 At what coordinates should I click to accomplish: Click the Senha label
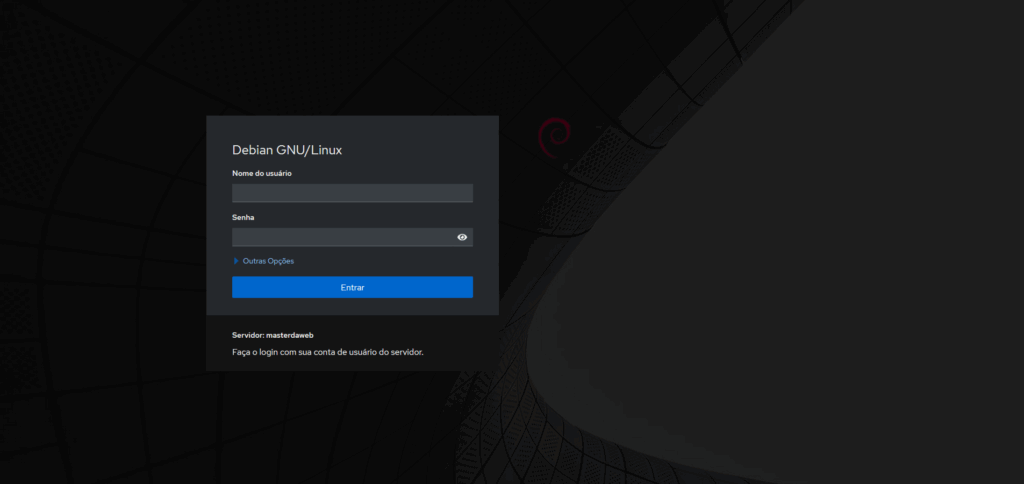click(243, 218)
